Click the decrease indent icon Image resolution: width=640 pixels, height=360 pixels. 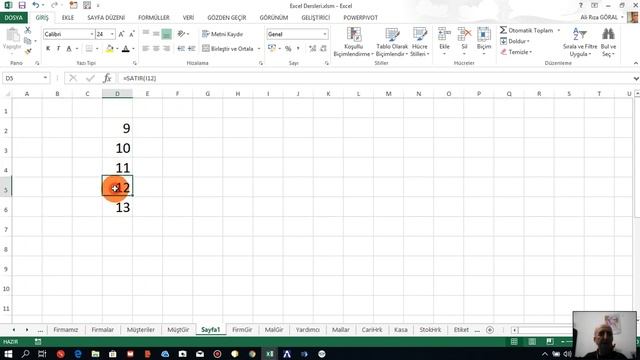pos(181,49)
